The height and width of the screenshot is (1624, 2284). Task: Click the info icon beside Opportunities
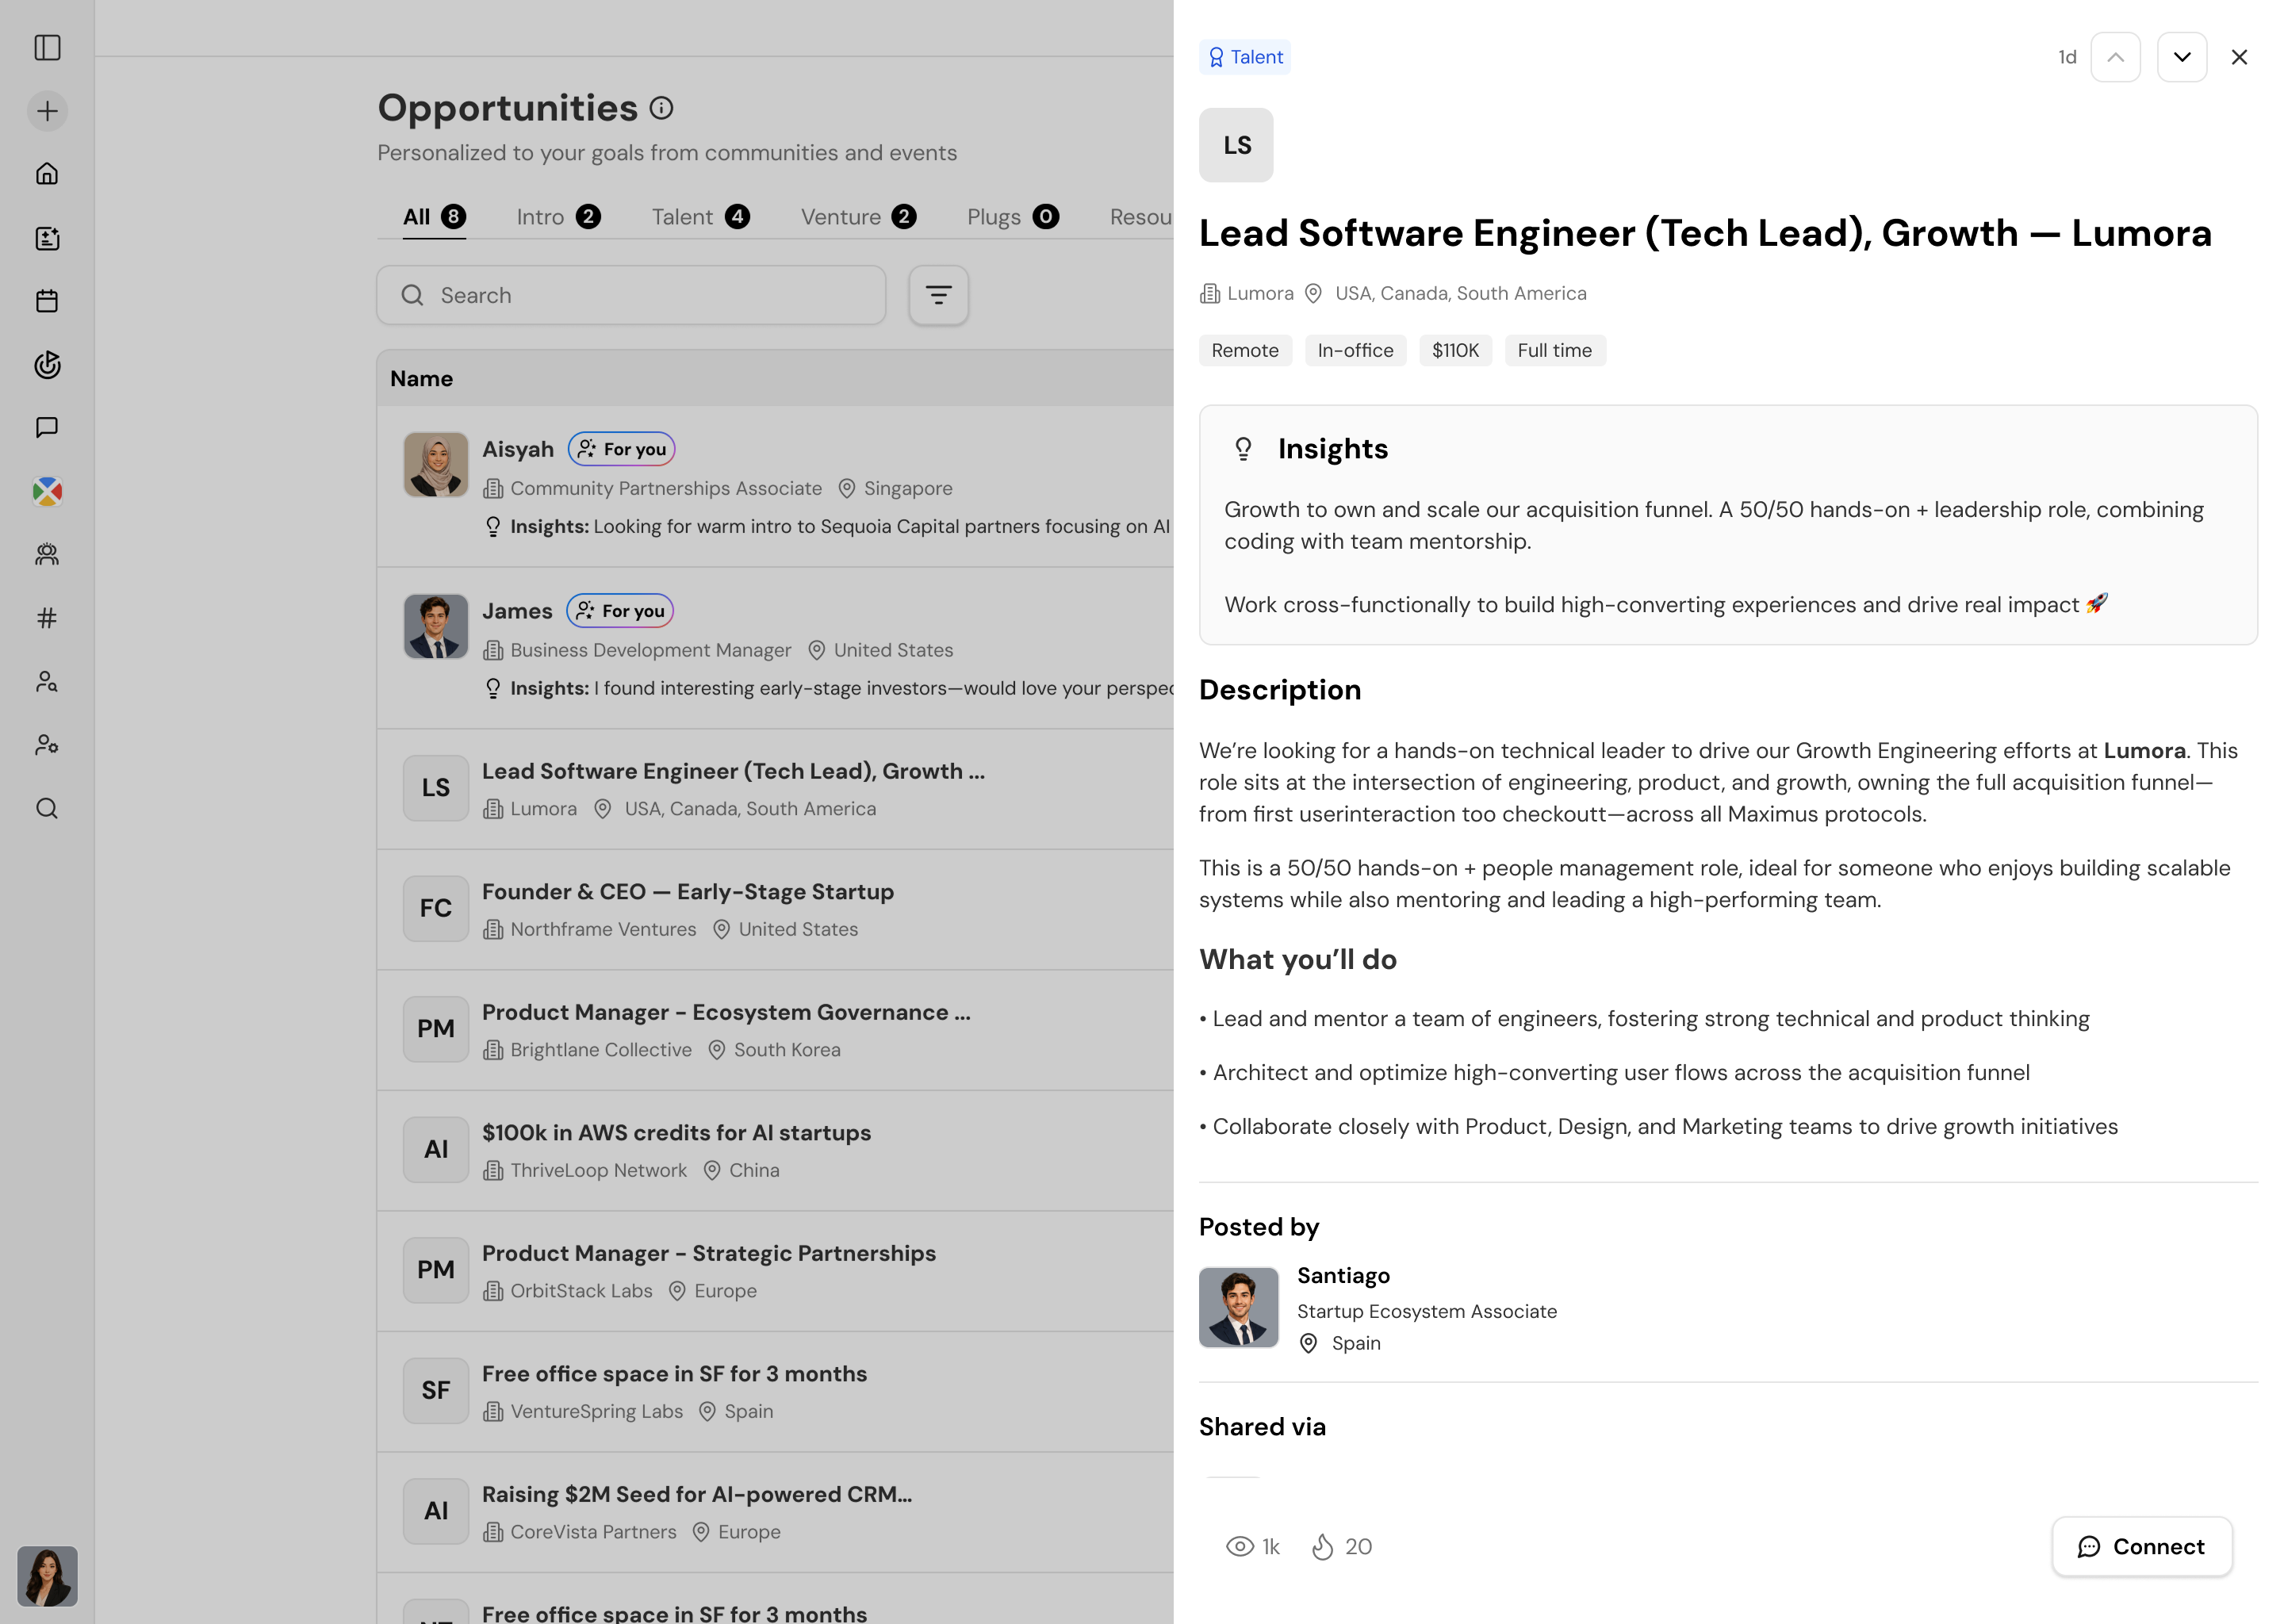(x=661, y=108)
